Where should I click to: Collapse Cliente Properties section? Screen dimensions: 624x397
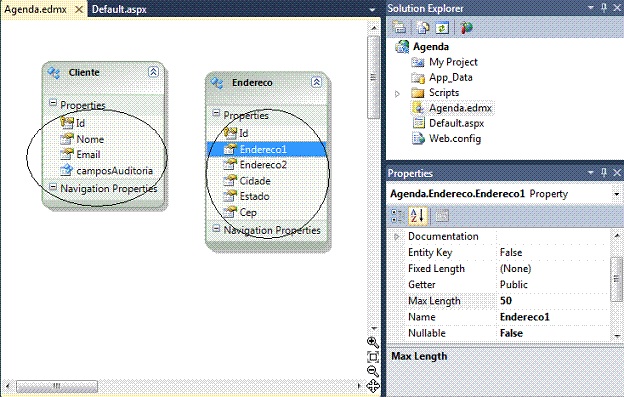click(x=53, y=103)
